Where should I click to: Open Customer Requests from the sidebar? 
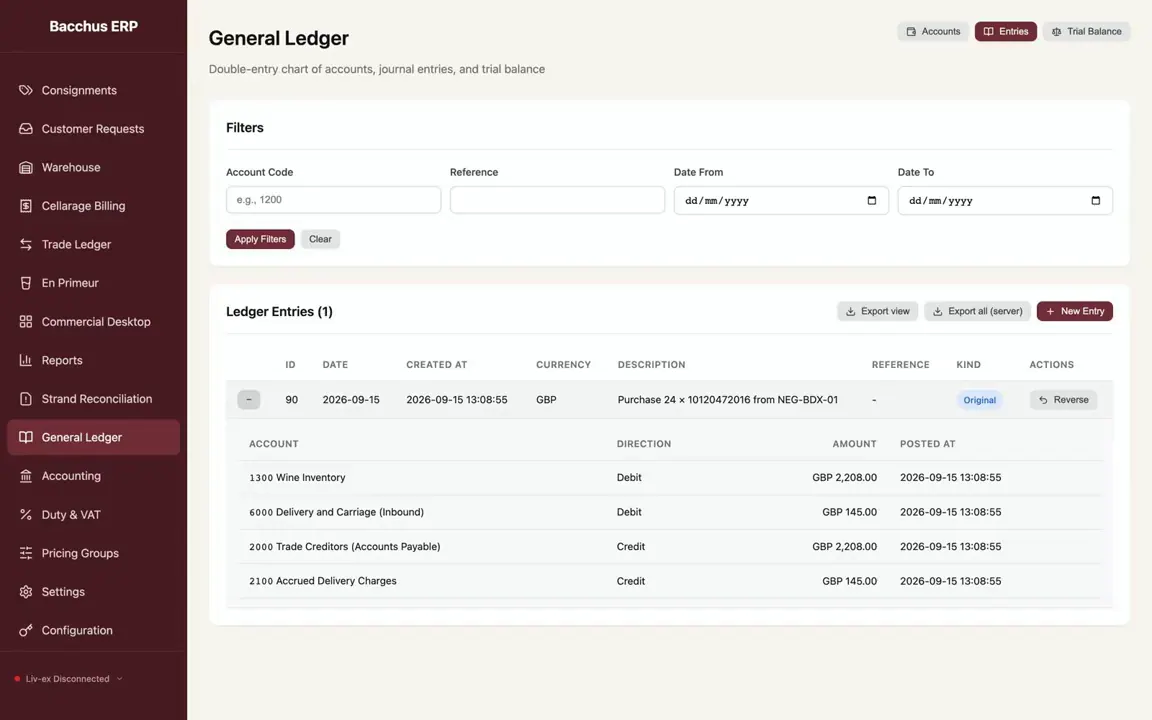[x=93, y=129]
